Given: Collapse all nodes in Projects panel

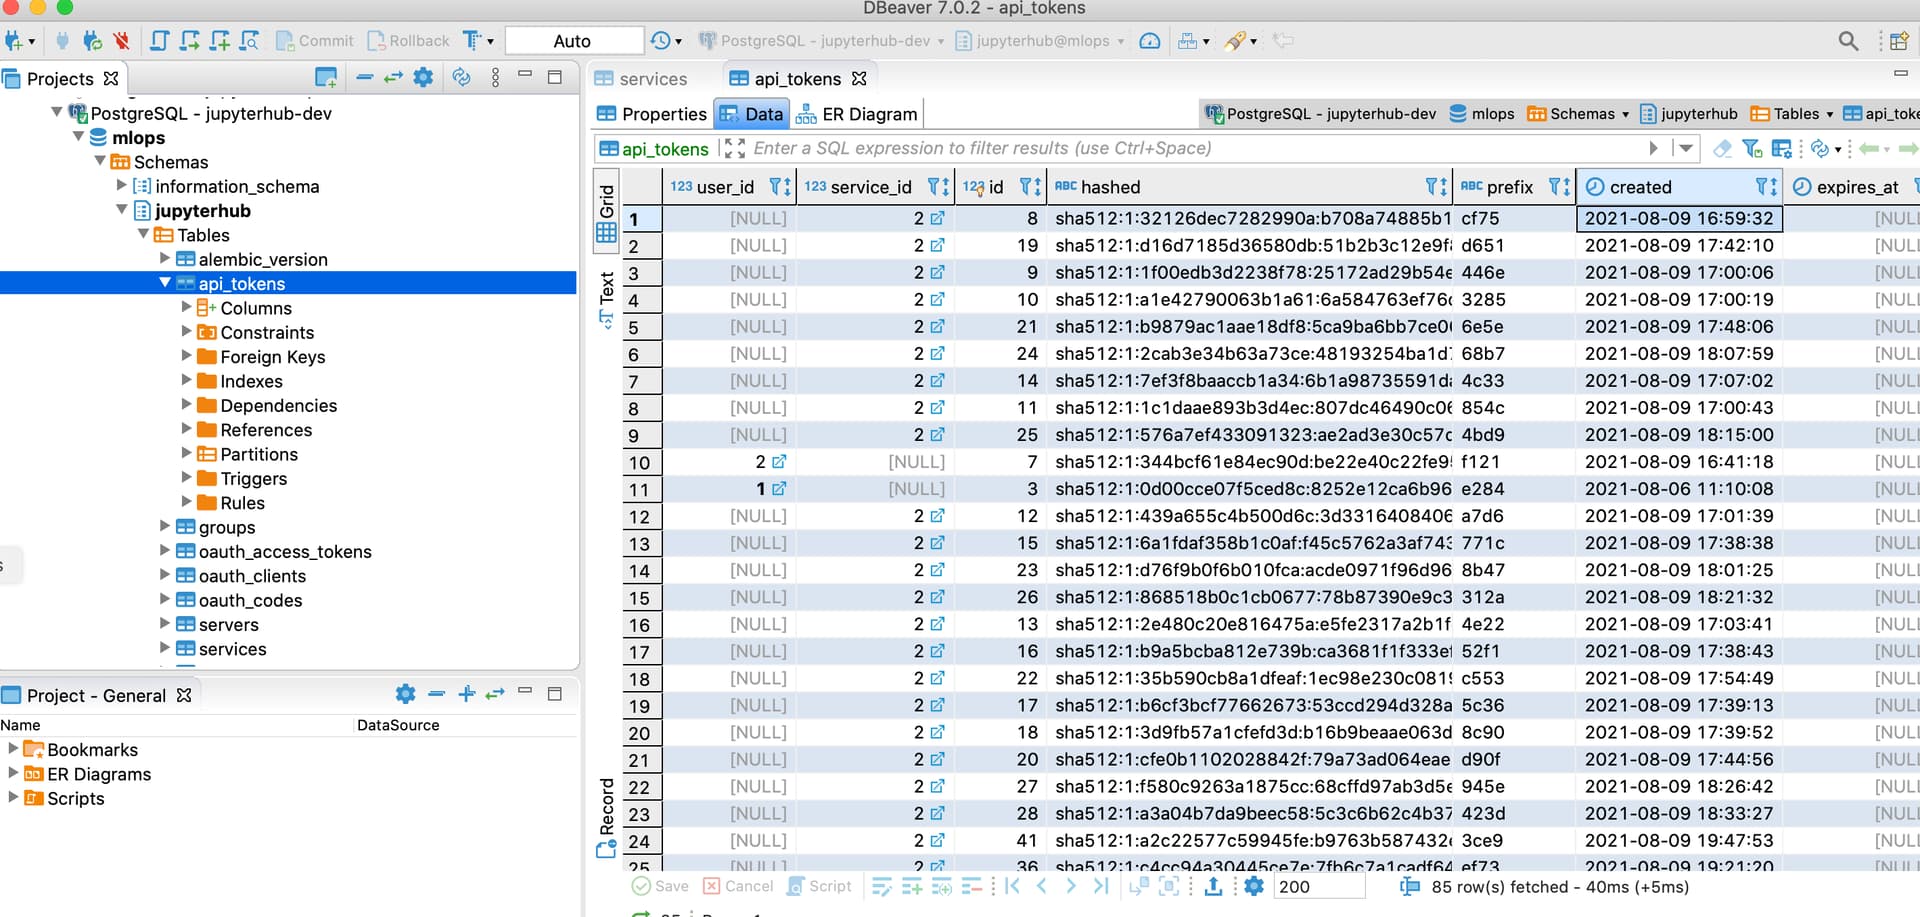Looking at the screenshot, I should 364,77.
